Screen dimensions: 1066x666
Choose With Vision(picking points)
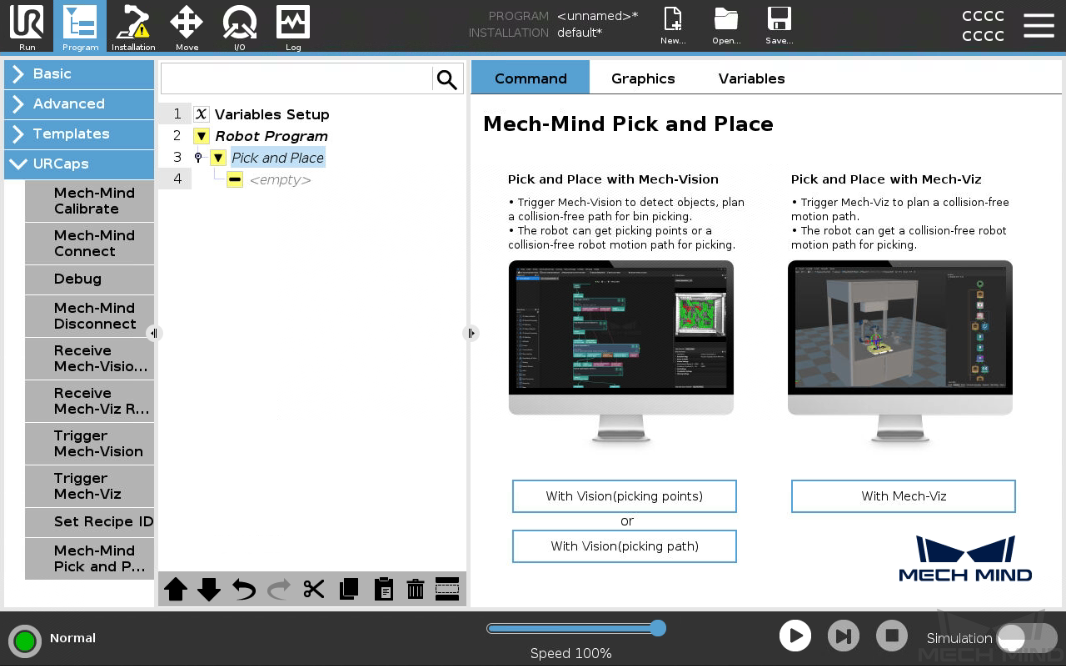(x=624, y=496)
